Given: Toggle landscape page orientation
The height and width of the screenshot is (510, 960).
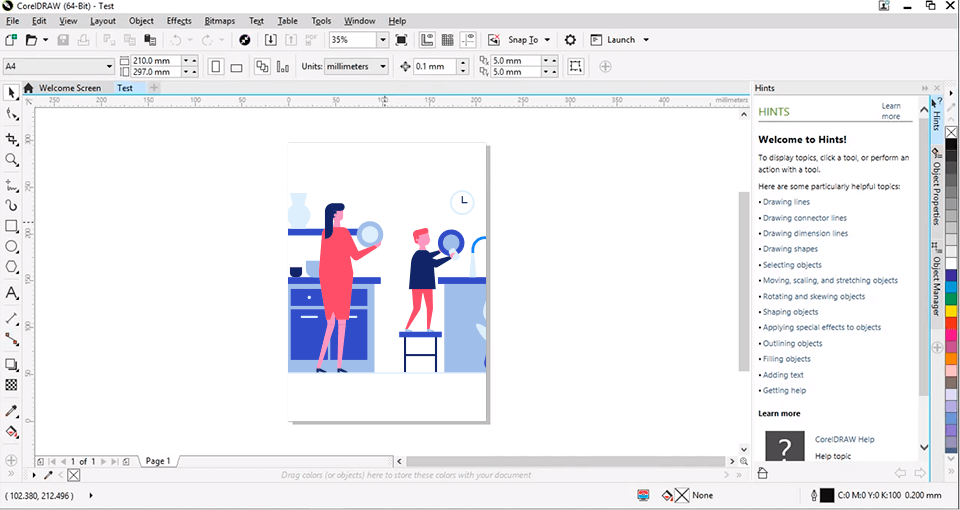Looking at the screenshot, I should [x=237, y=67].
